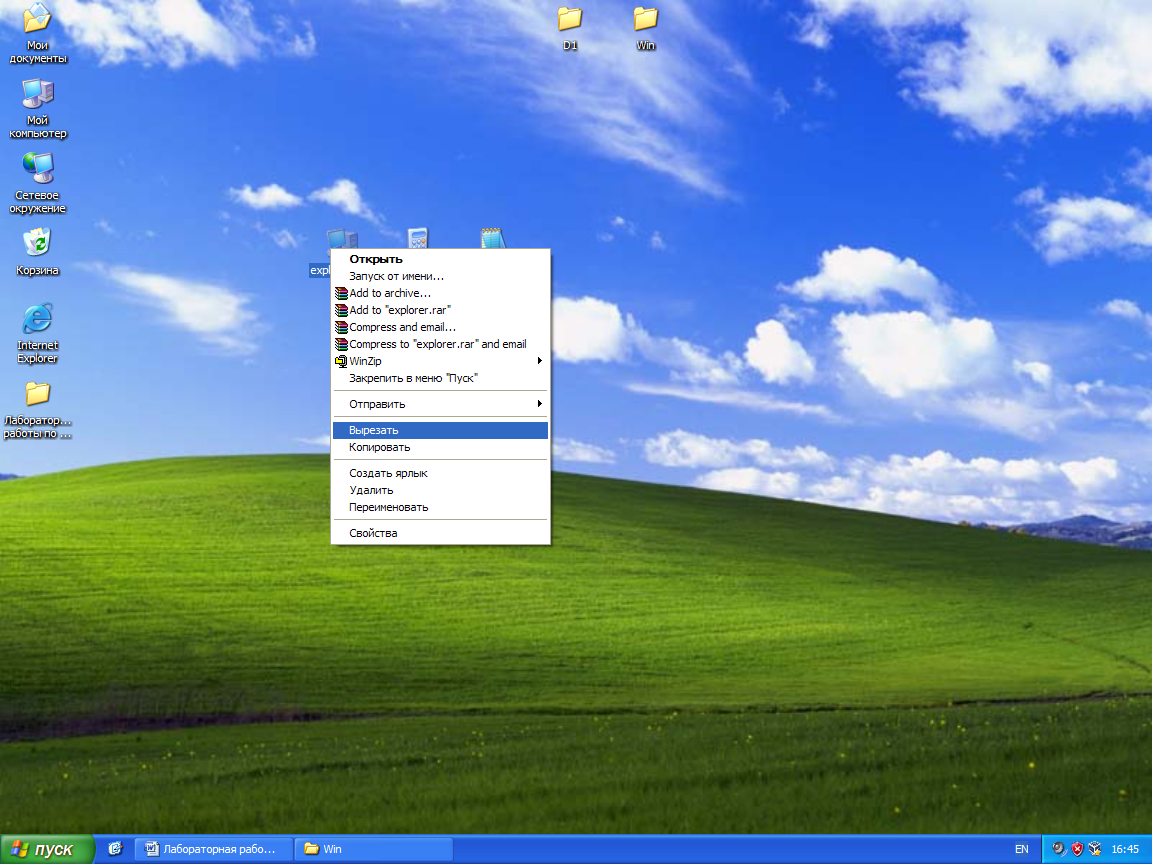Switch to Лабораторная рабо... taskbar window

click(213, 849)
